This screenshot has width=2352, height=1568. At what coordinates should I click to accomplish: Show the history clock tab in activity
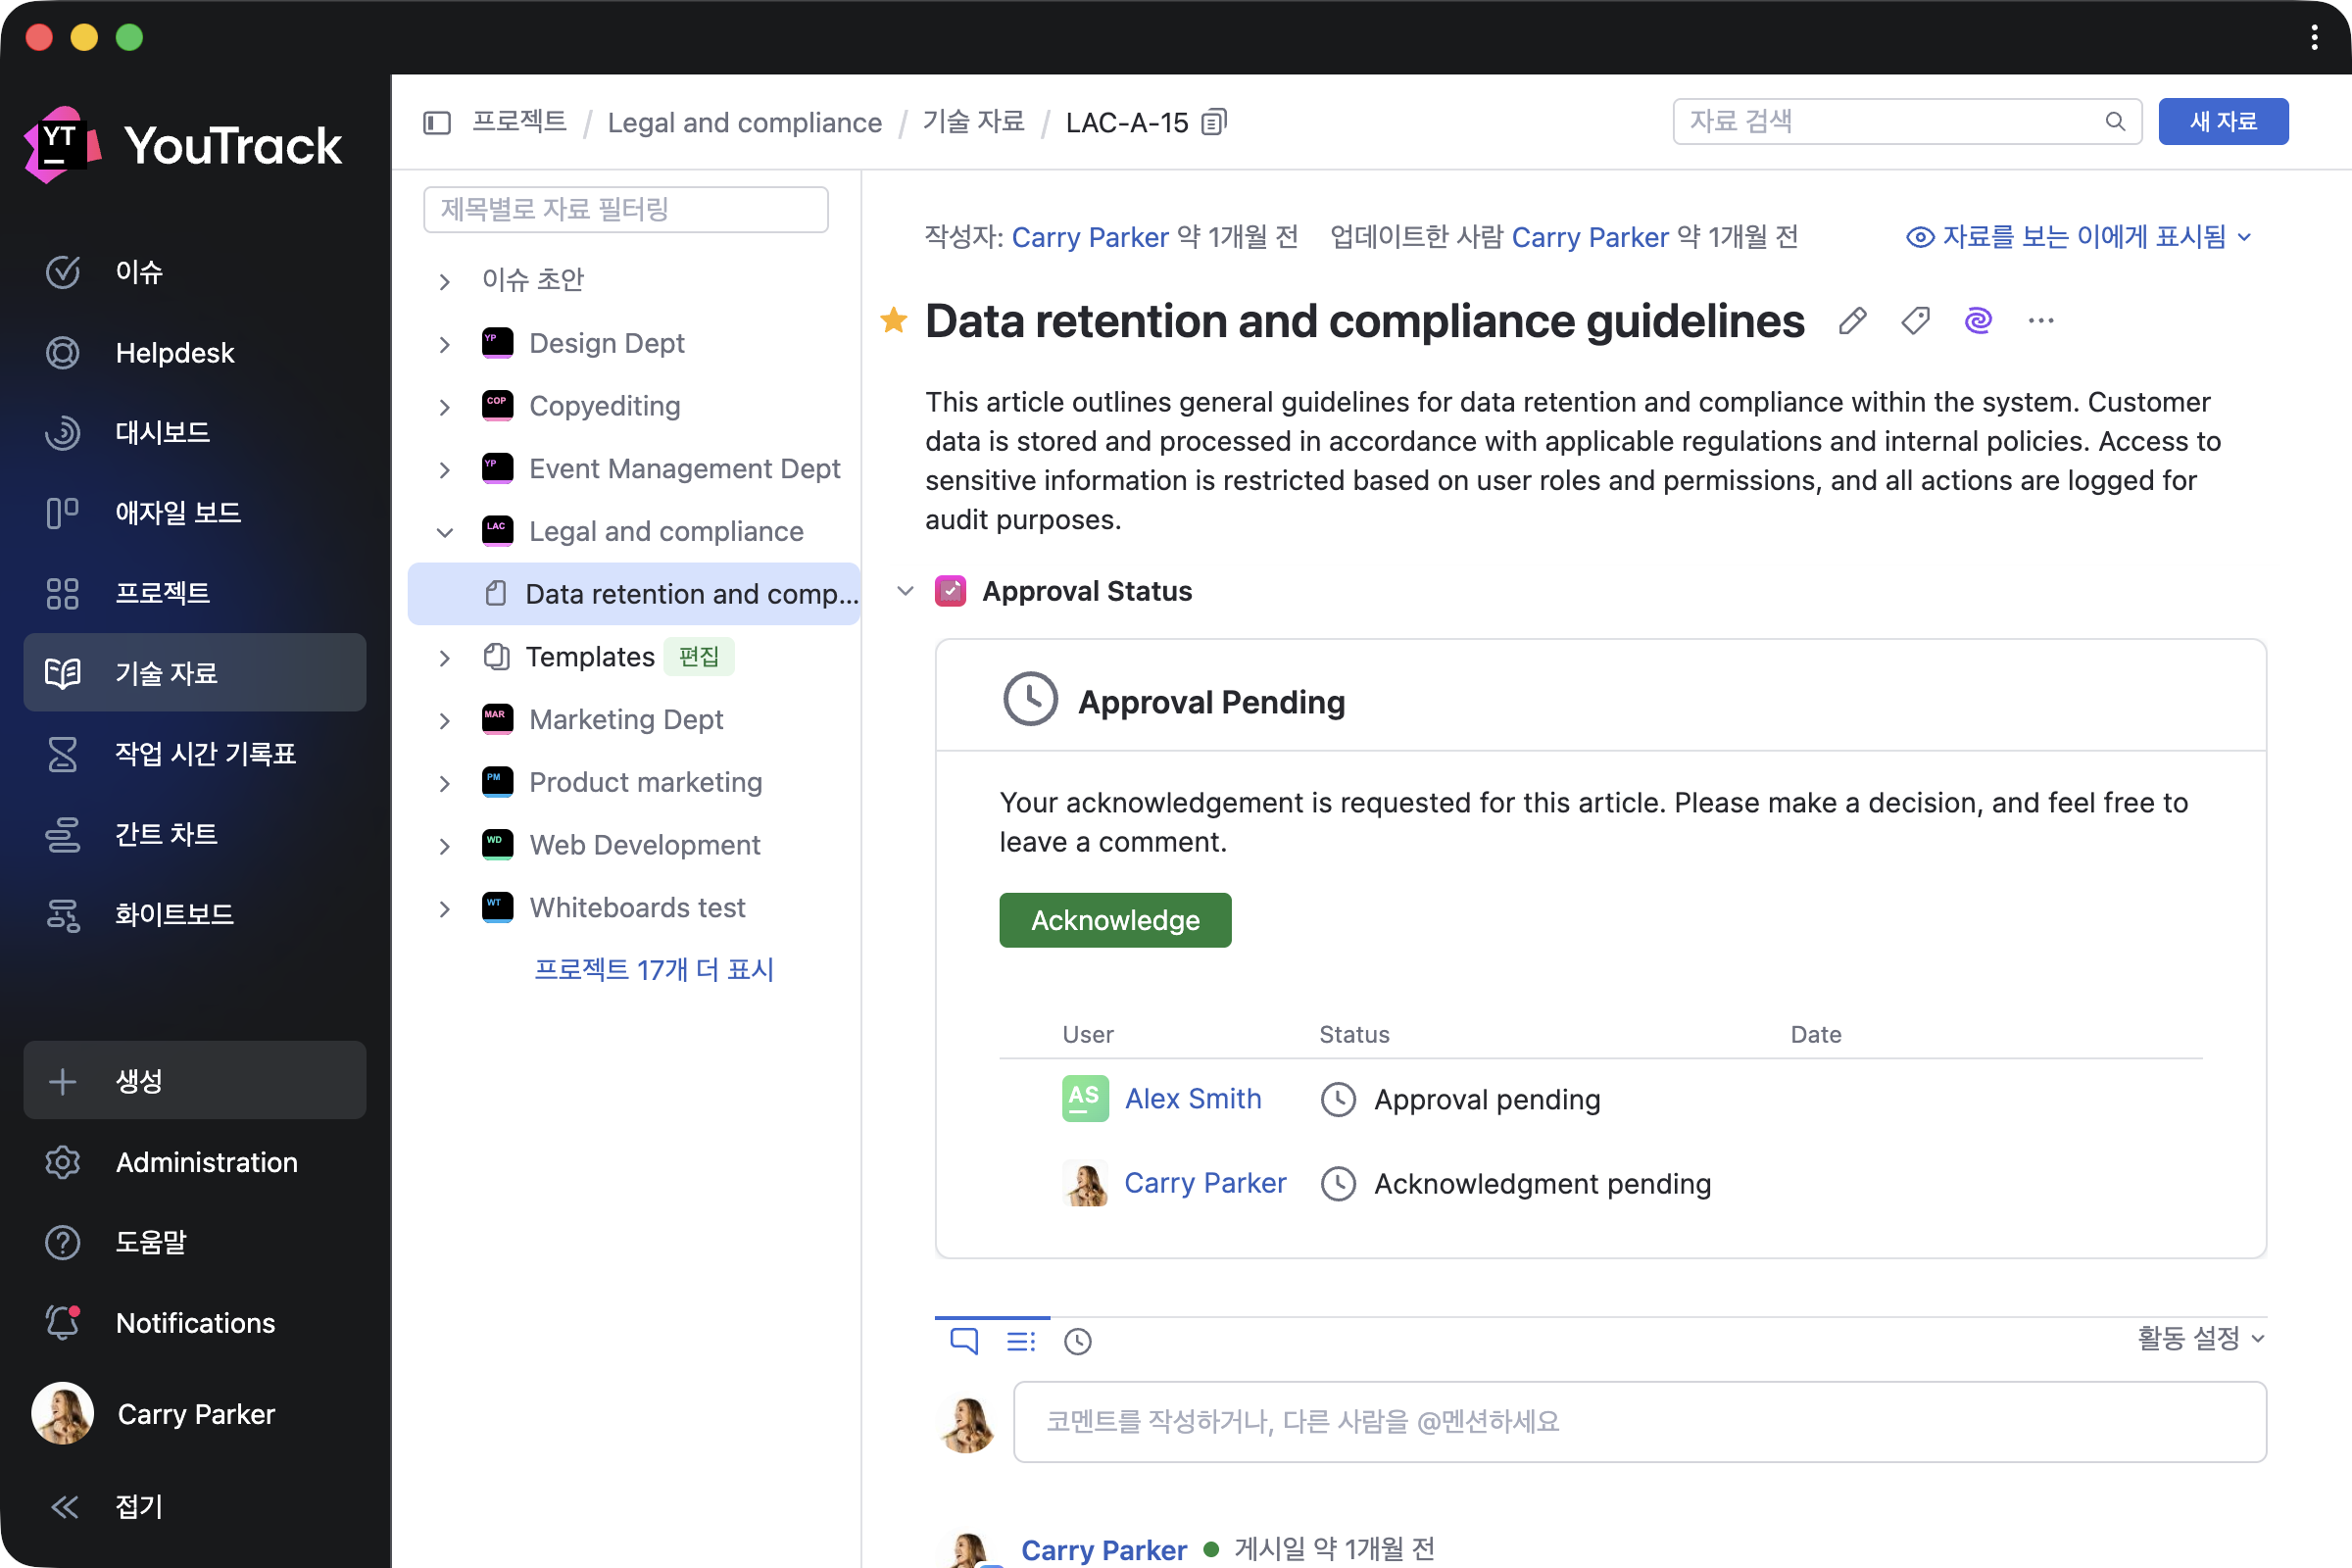coord(1077,1341)
